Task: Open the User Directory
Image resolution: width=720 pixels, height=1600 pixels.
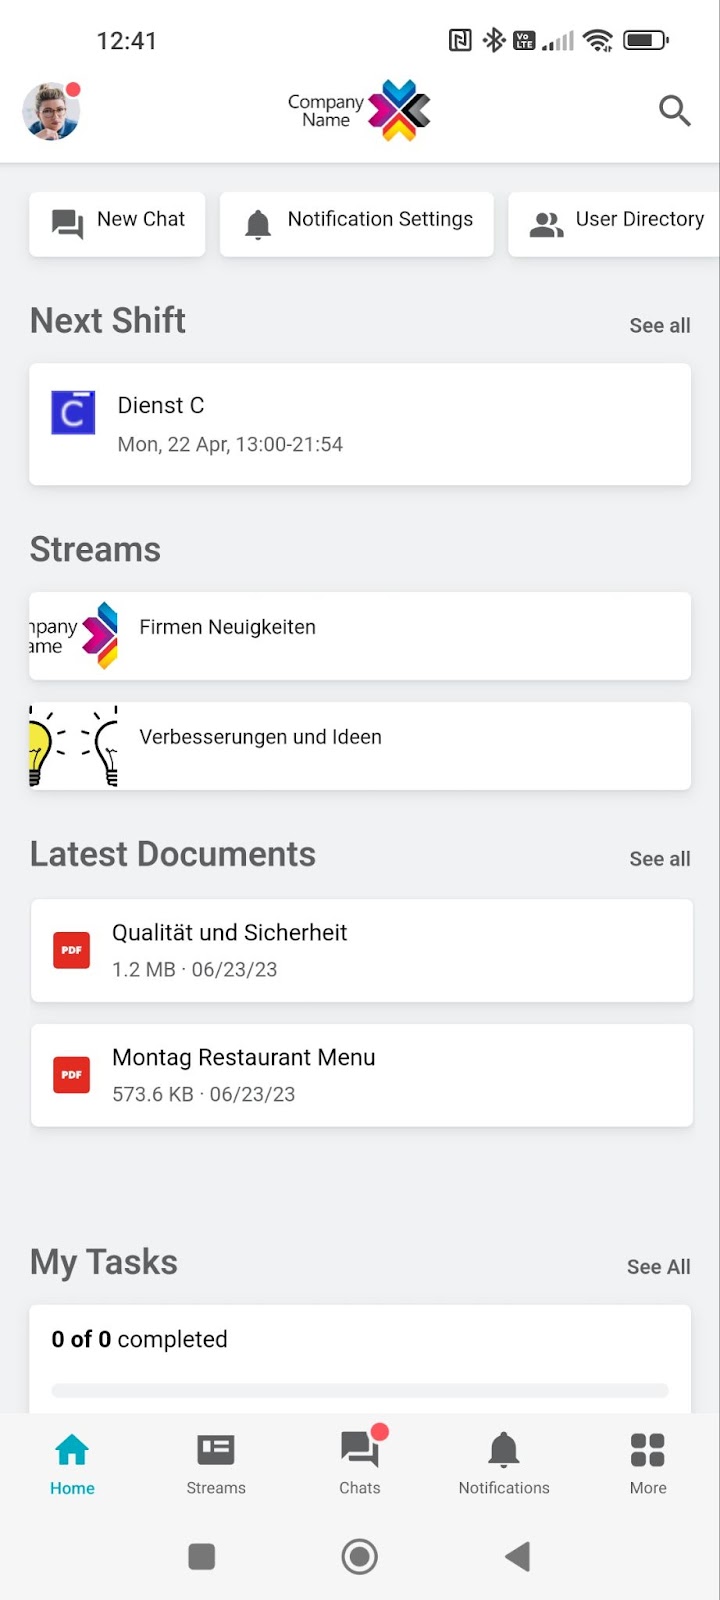Action: [x=616, y=223]
